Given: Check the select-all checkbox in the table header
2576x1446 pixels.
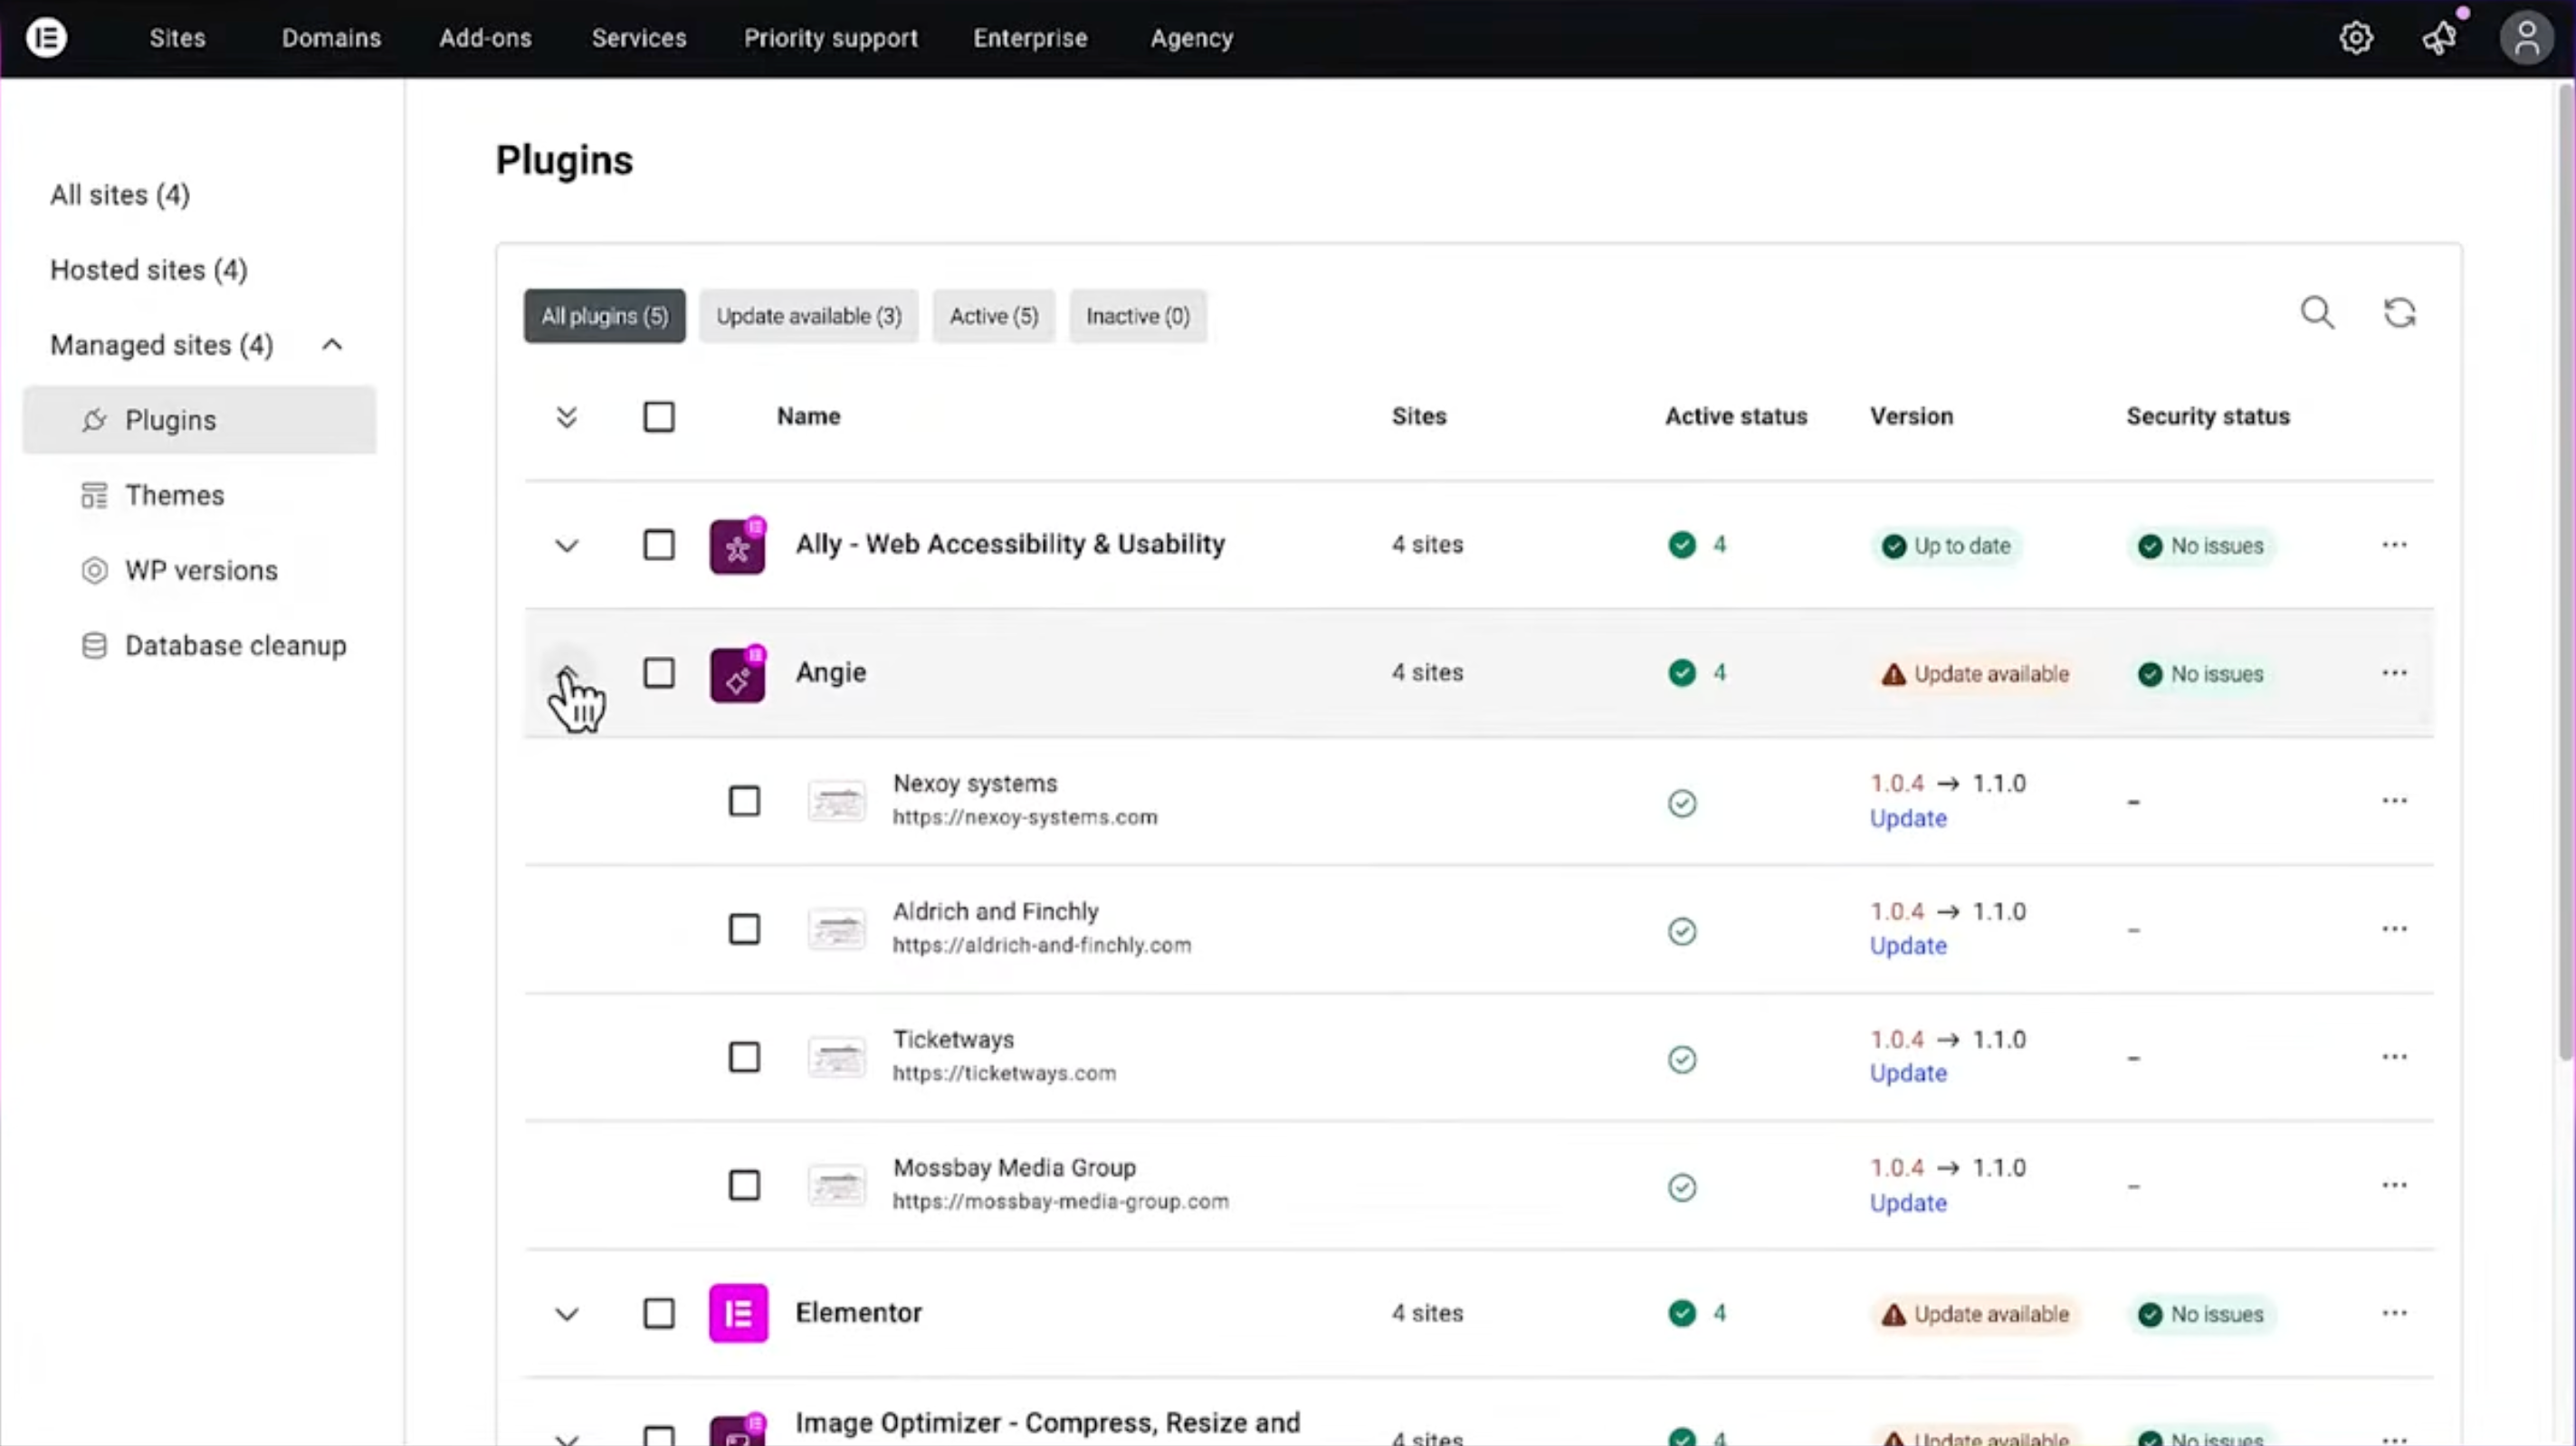Looking at the screenshot, I should tap(659, 417).
